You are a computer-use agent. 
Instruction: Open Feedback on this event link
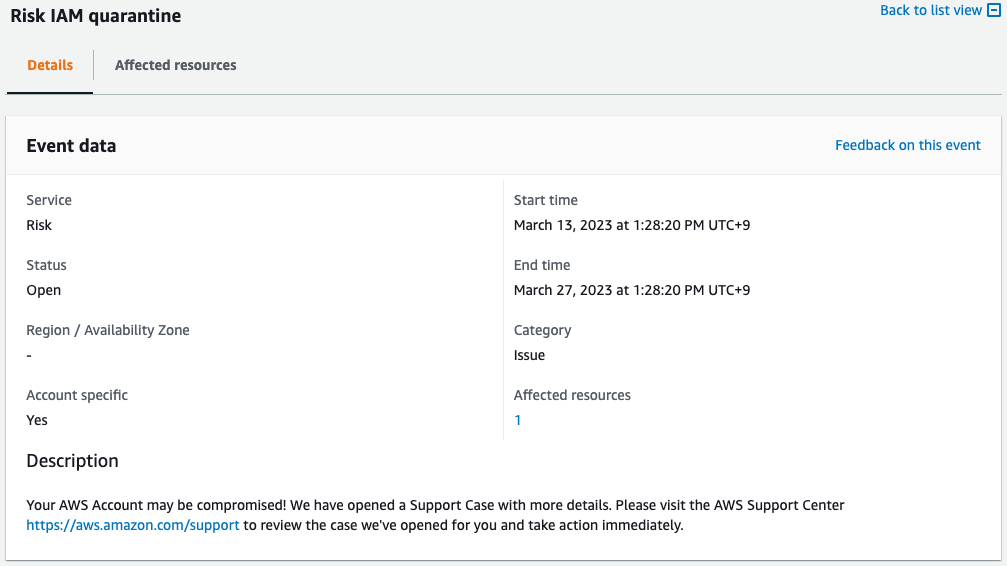(908, 145)
